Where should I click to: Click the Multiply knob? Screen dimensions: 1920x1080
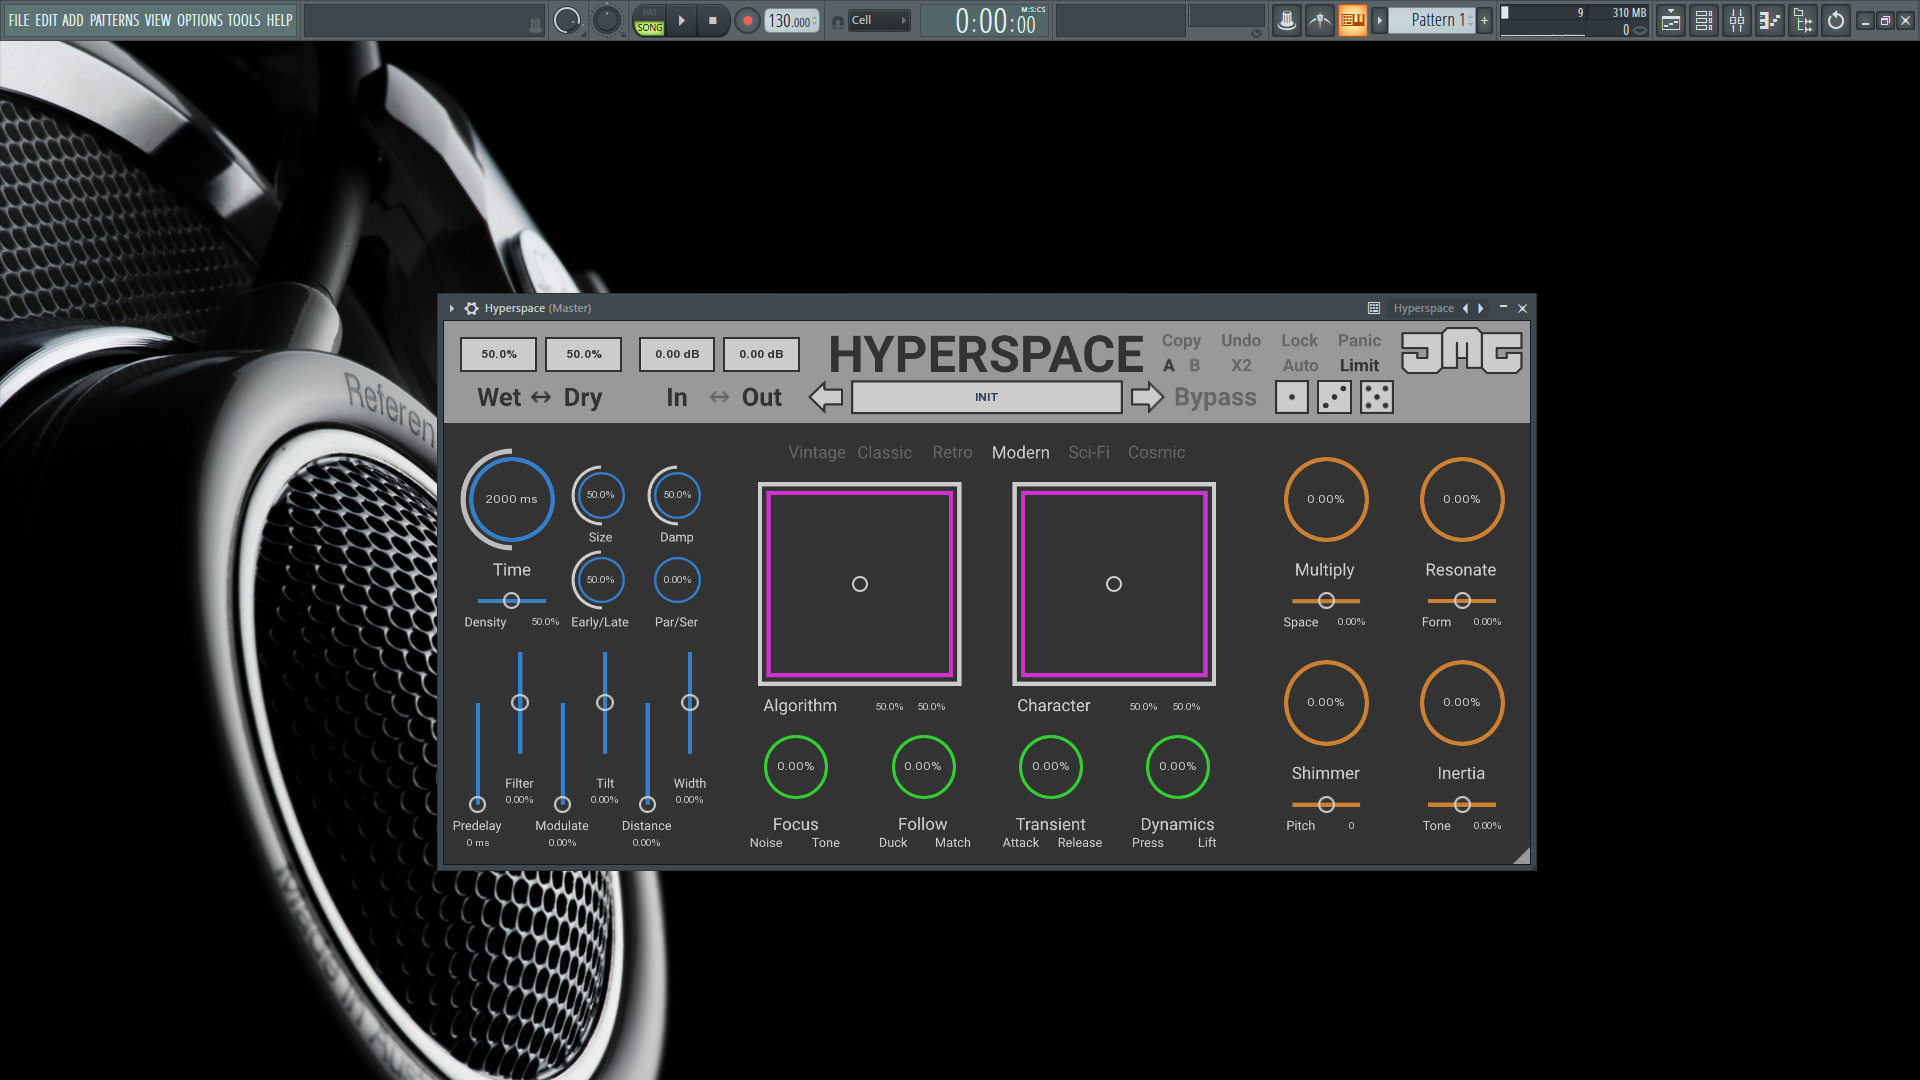click(1326, 499)
